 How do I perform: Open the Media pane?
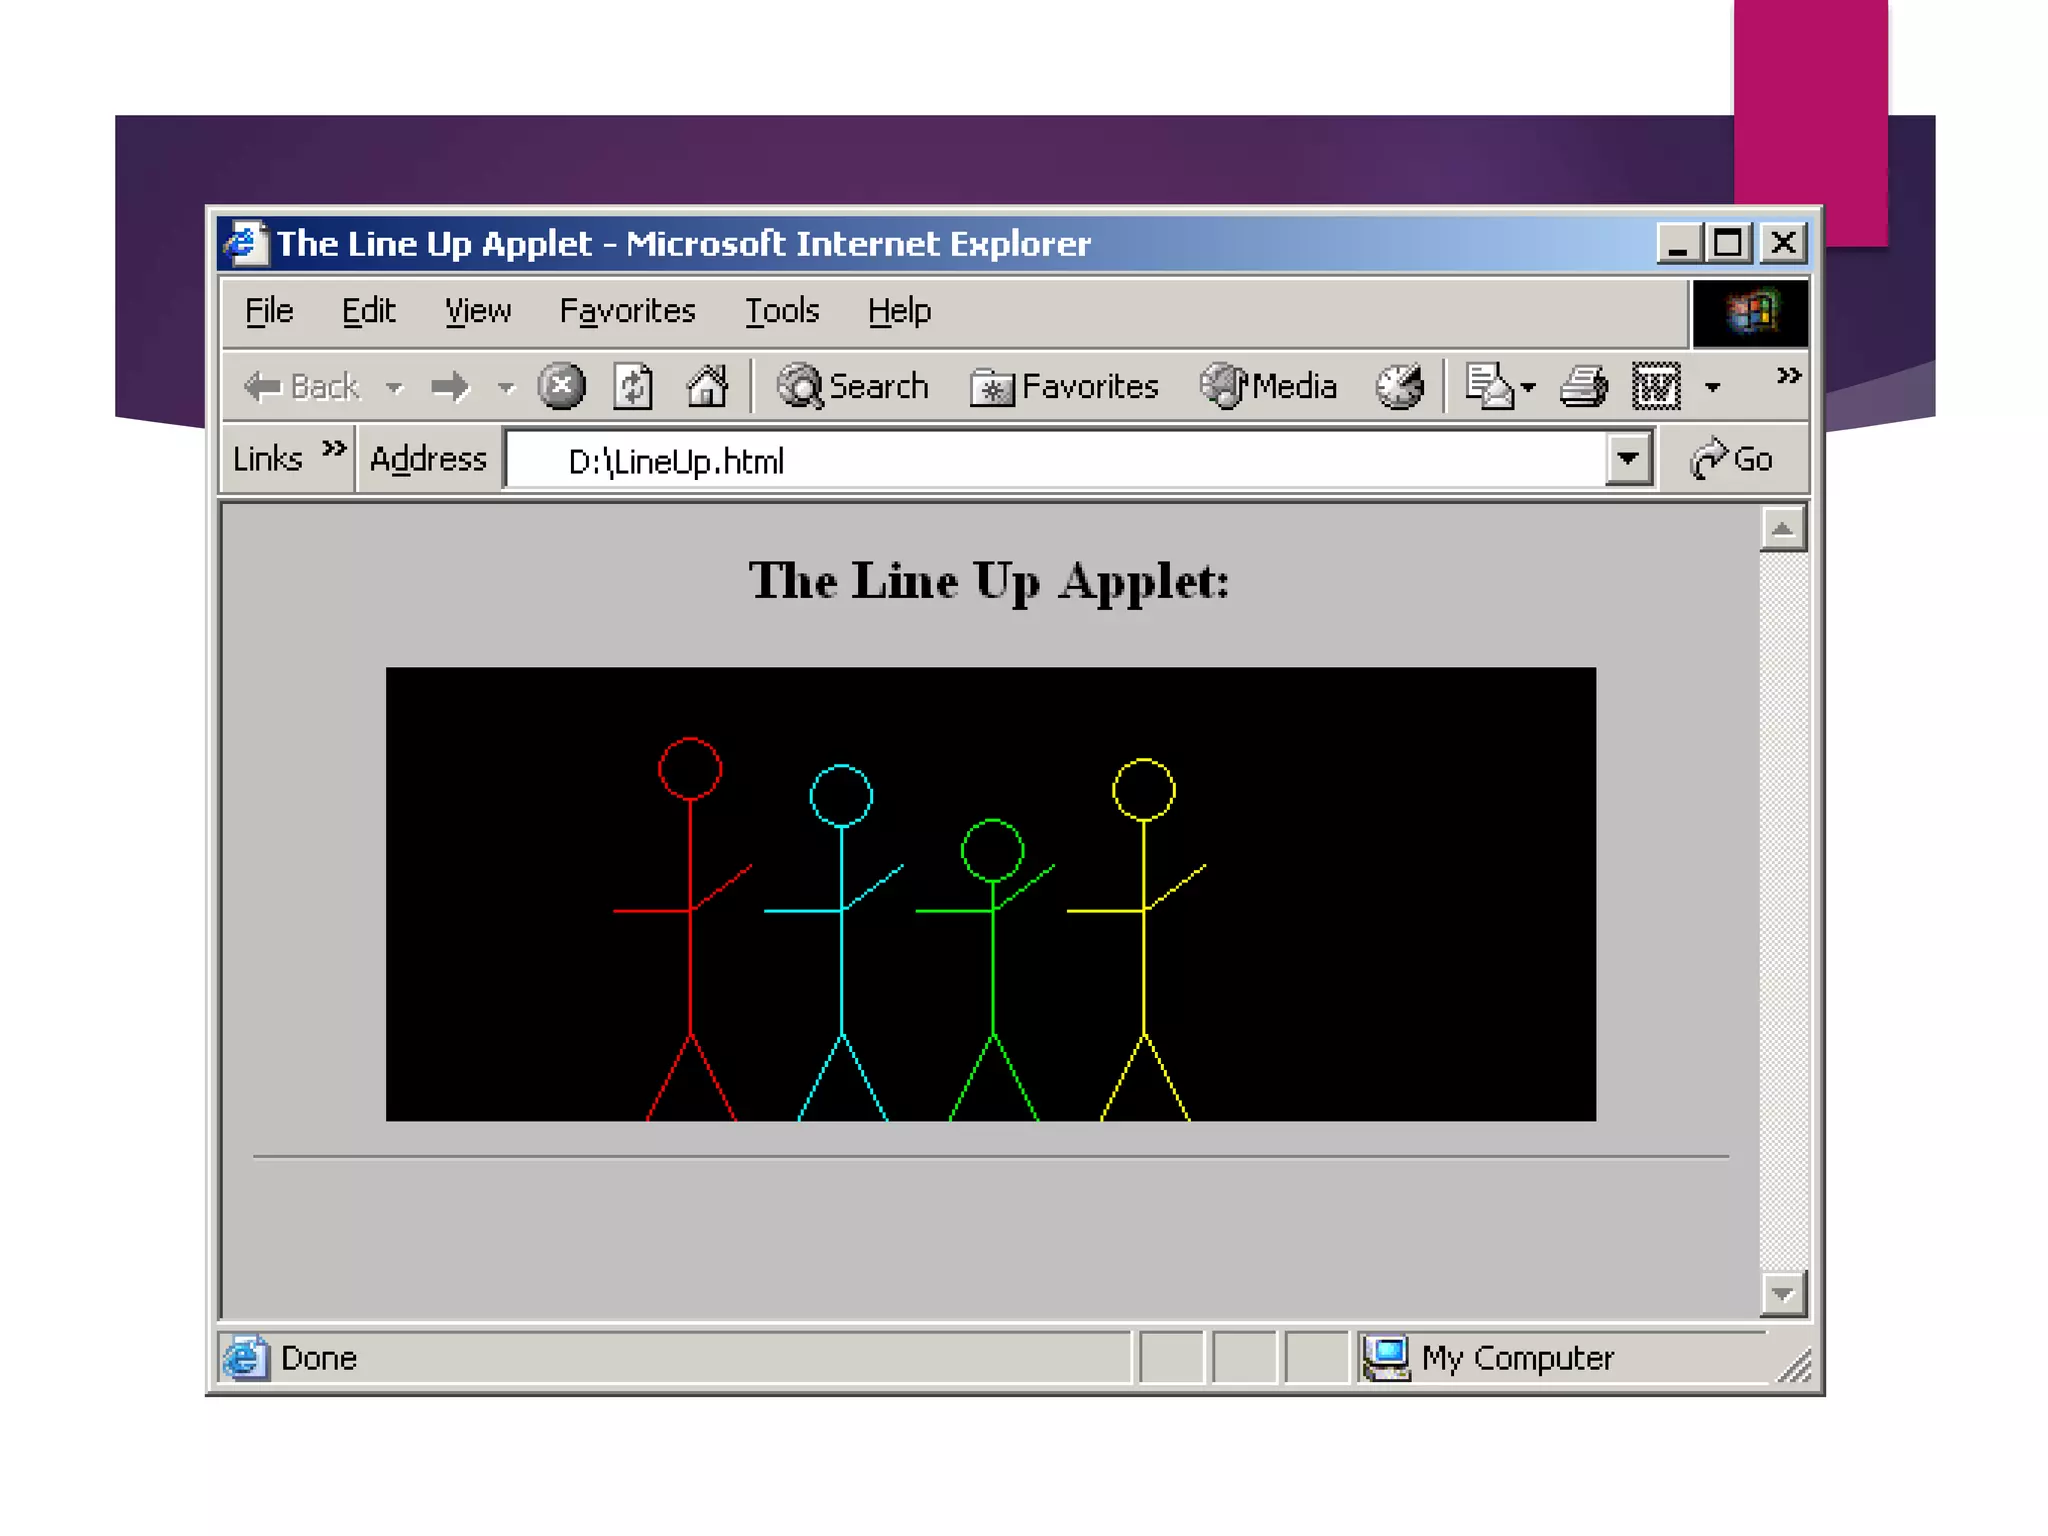tap(1268, 386)
